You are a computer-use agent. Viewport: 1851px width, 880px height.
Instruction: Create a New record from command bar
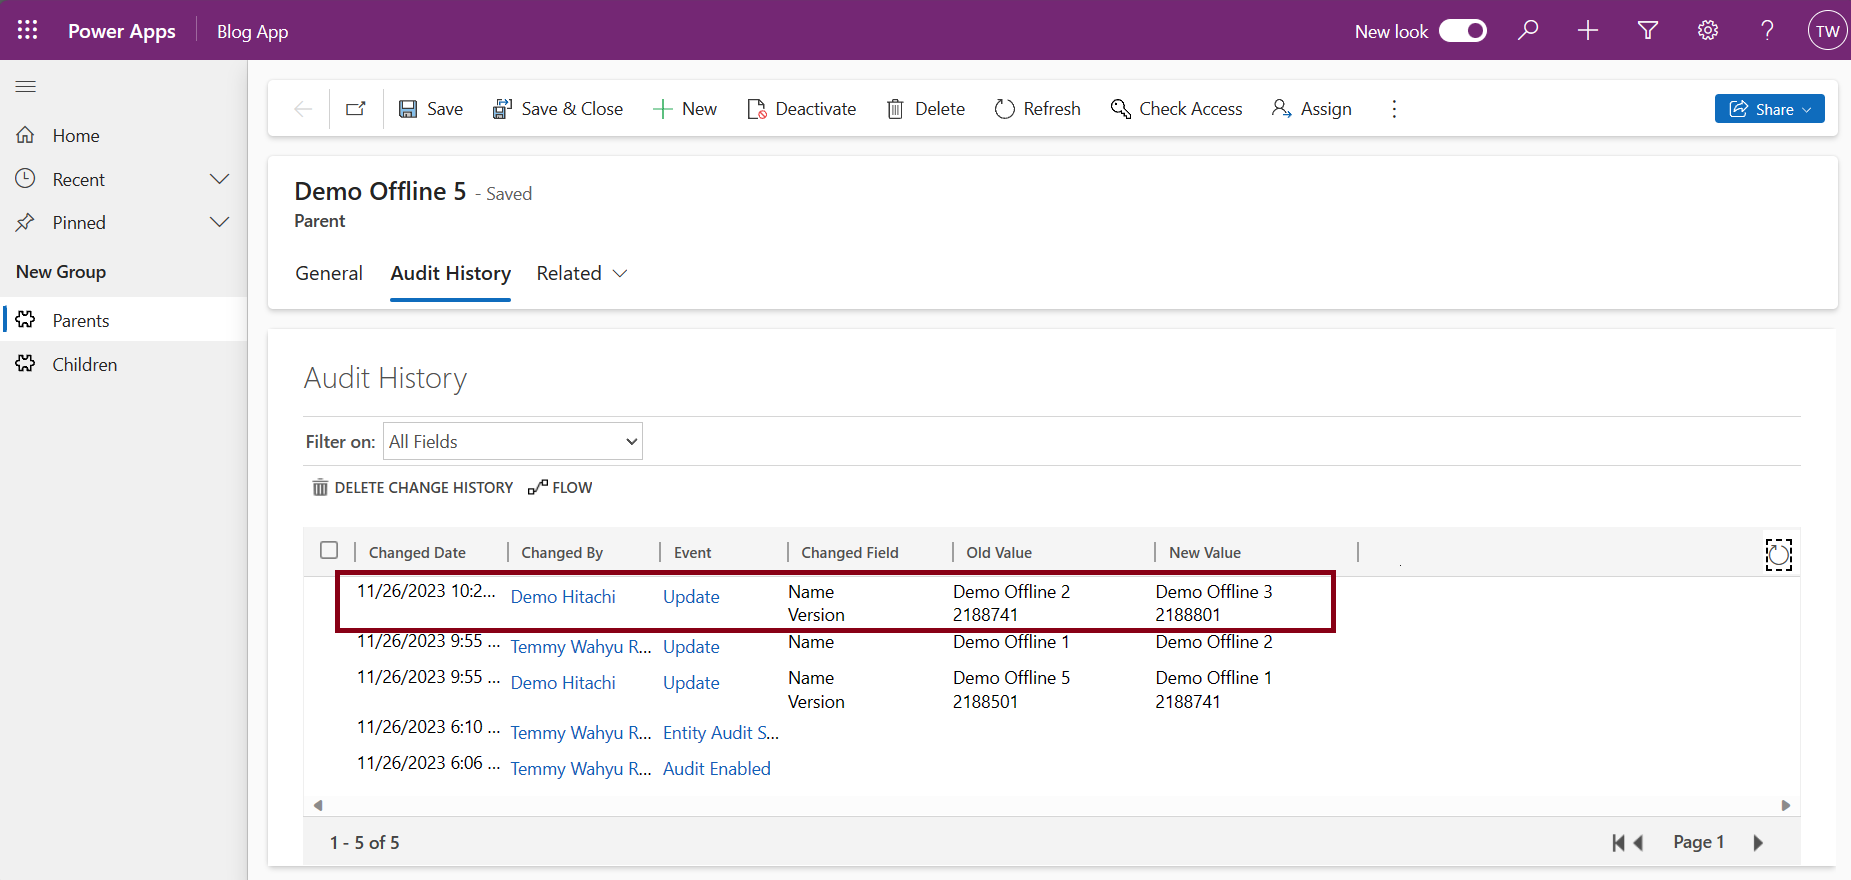[685, 109]
